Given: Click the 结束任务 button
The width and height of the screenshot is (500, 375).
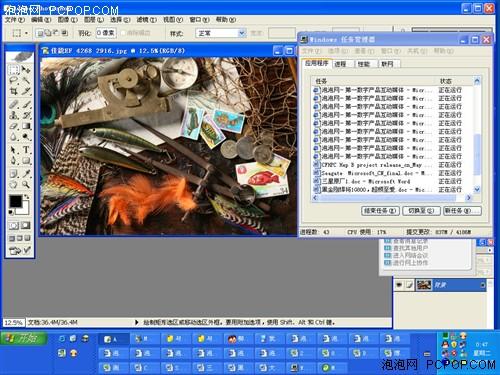Looking at the screenshot, I should (380, 211).
